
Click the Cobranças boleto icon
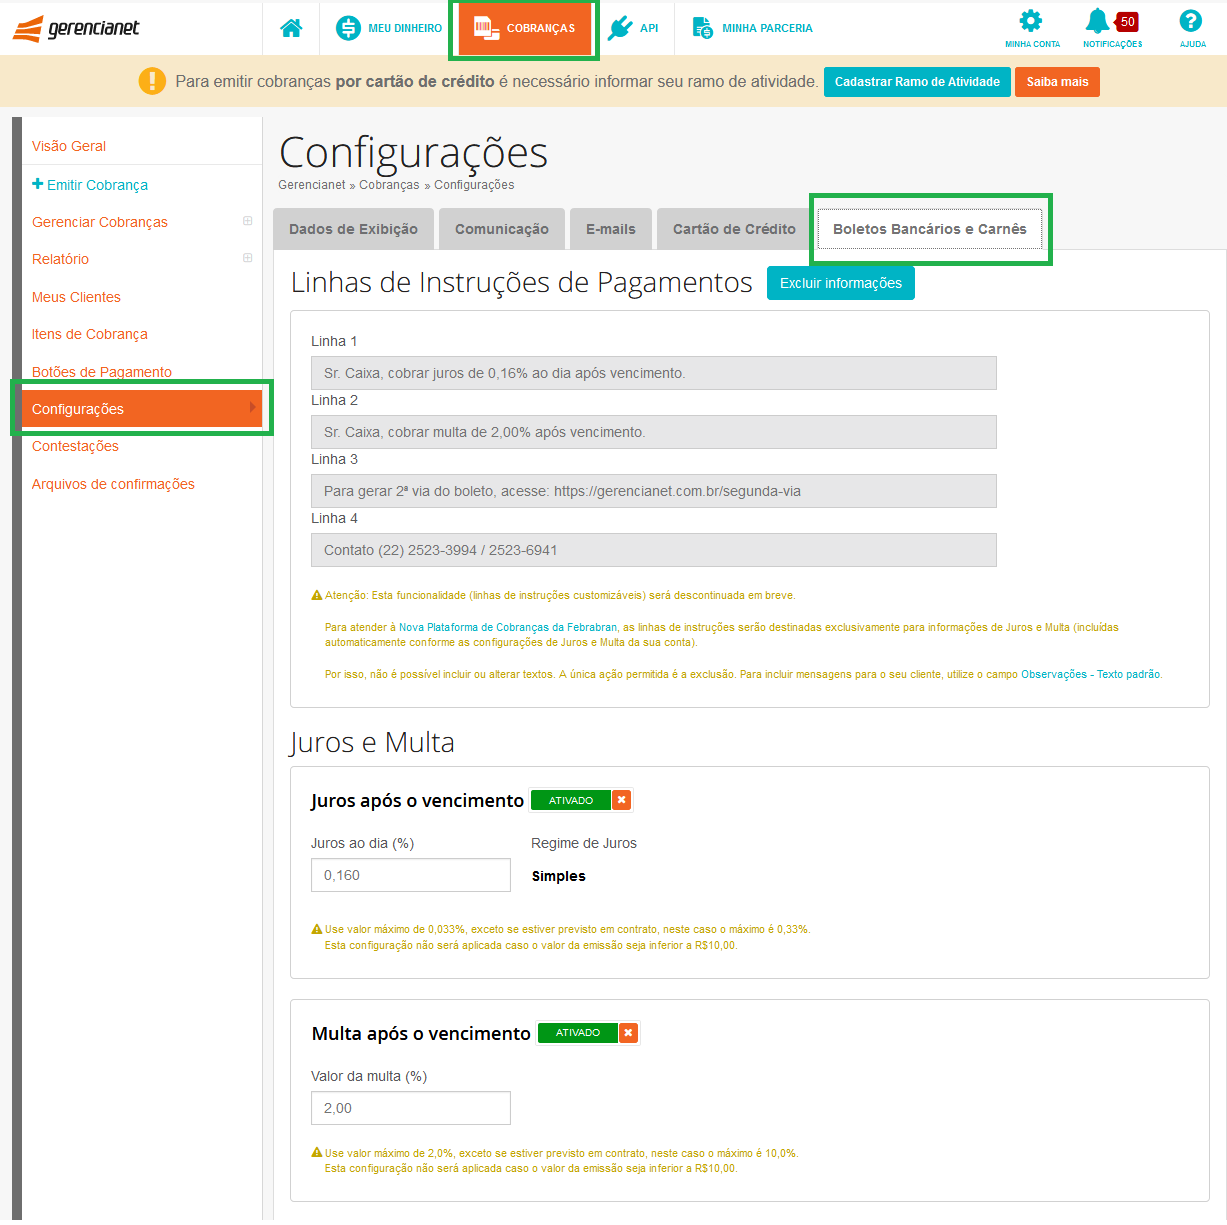point(487,28)
